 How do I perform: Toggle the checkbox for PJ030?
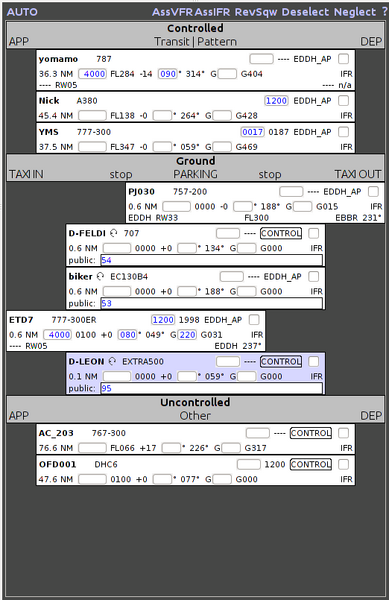point(373,191)
